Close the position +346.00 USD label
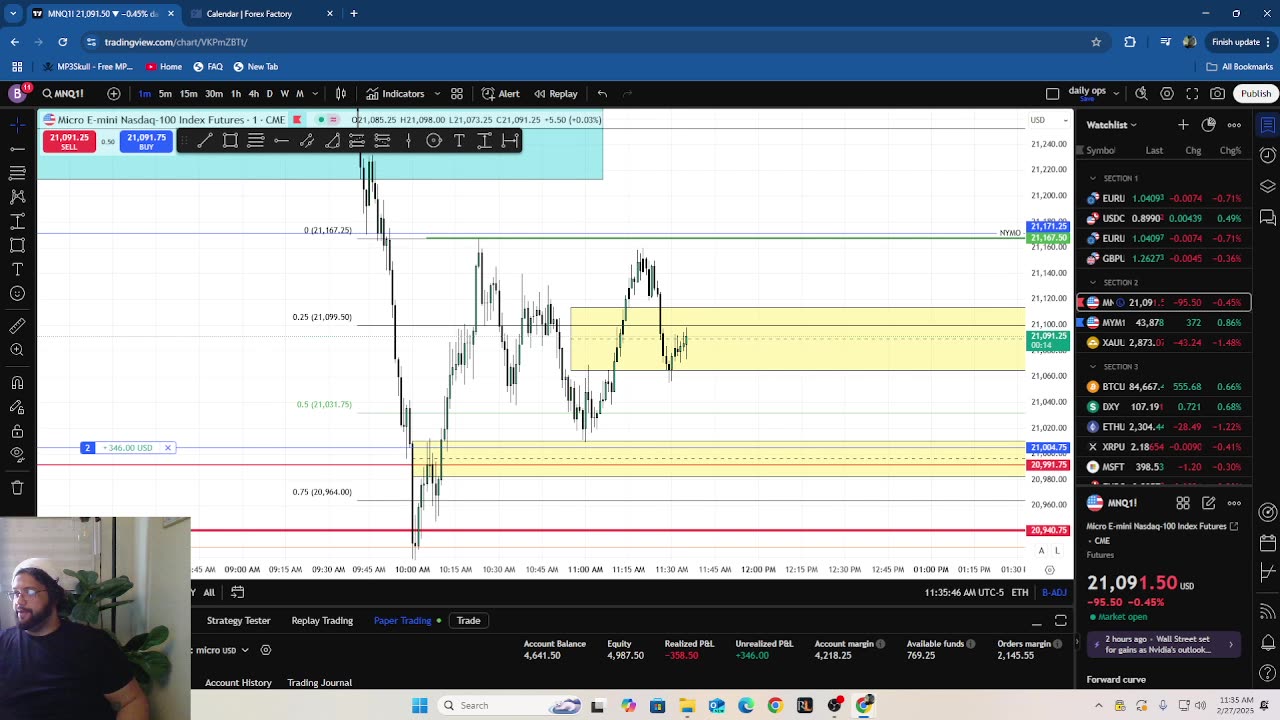 click(168, 448)
